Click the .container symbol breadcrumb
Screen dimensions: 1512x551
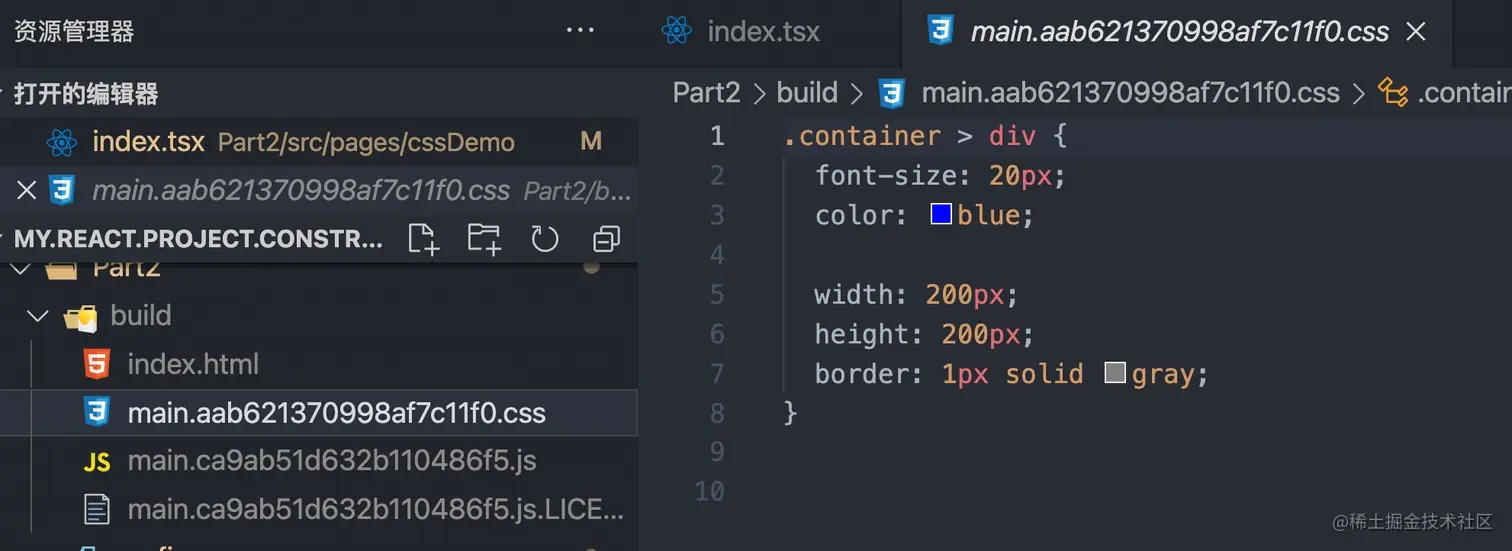pos(1464,93)
